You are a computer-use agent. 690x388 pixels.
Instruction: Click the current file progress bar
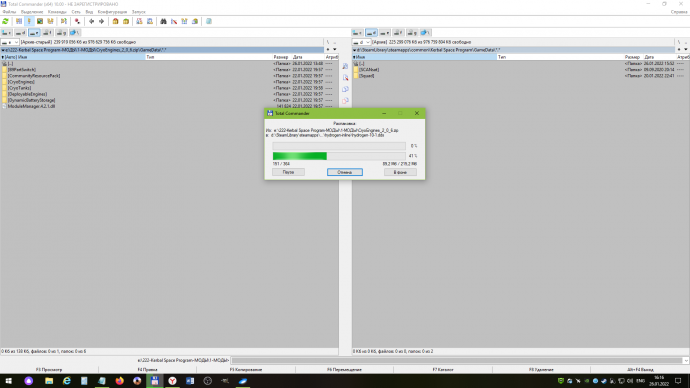pos(339,146)
